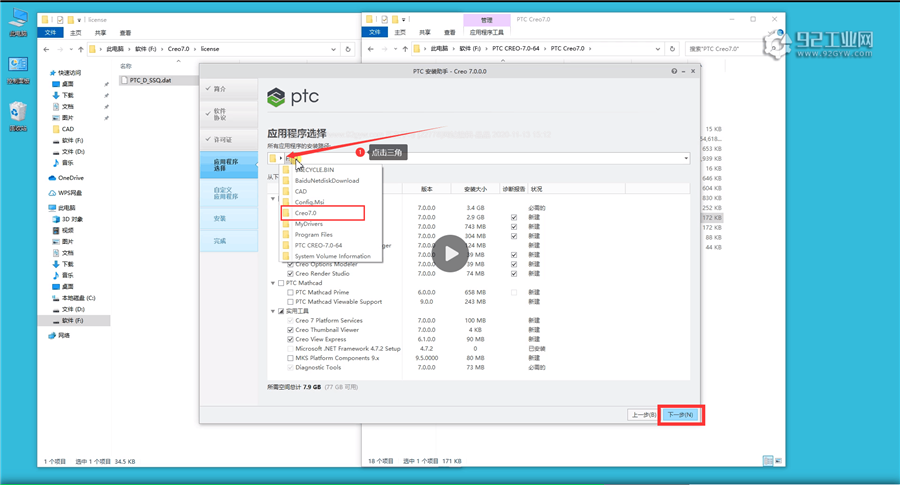Select 本地磁盘 (C:) in navigation pane

pos(78,298)
